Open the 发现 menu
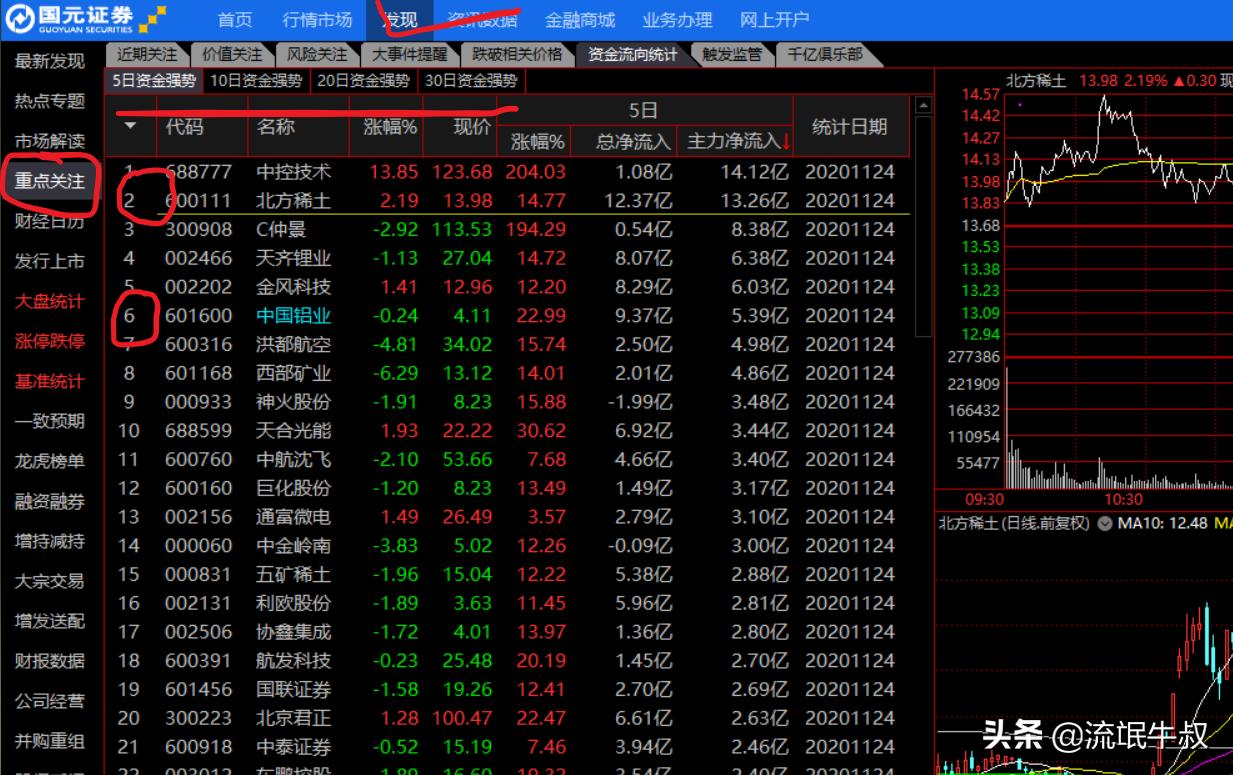 point(400,19)
